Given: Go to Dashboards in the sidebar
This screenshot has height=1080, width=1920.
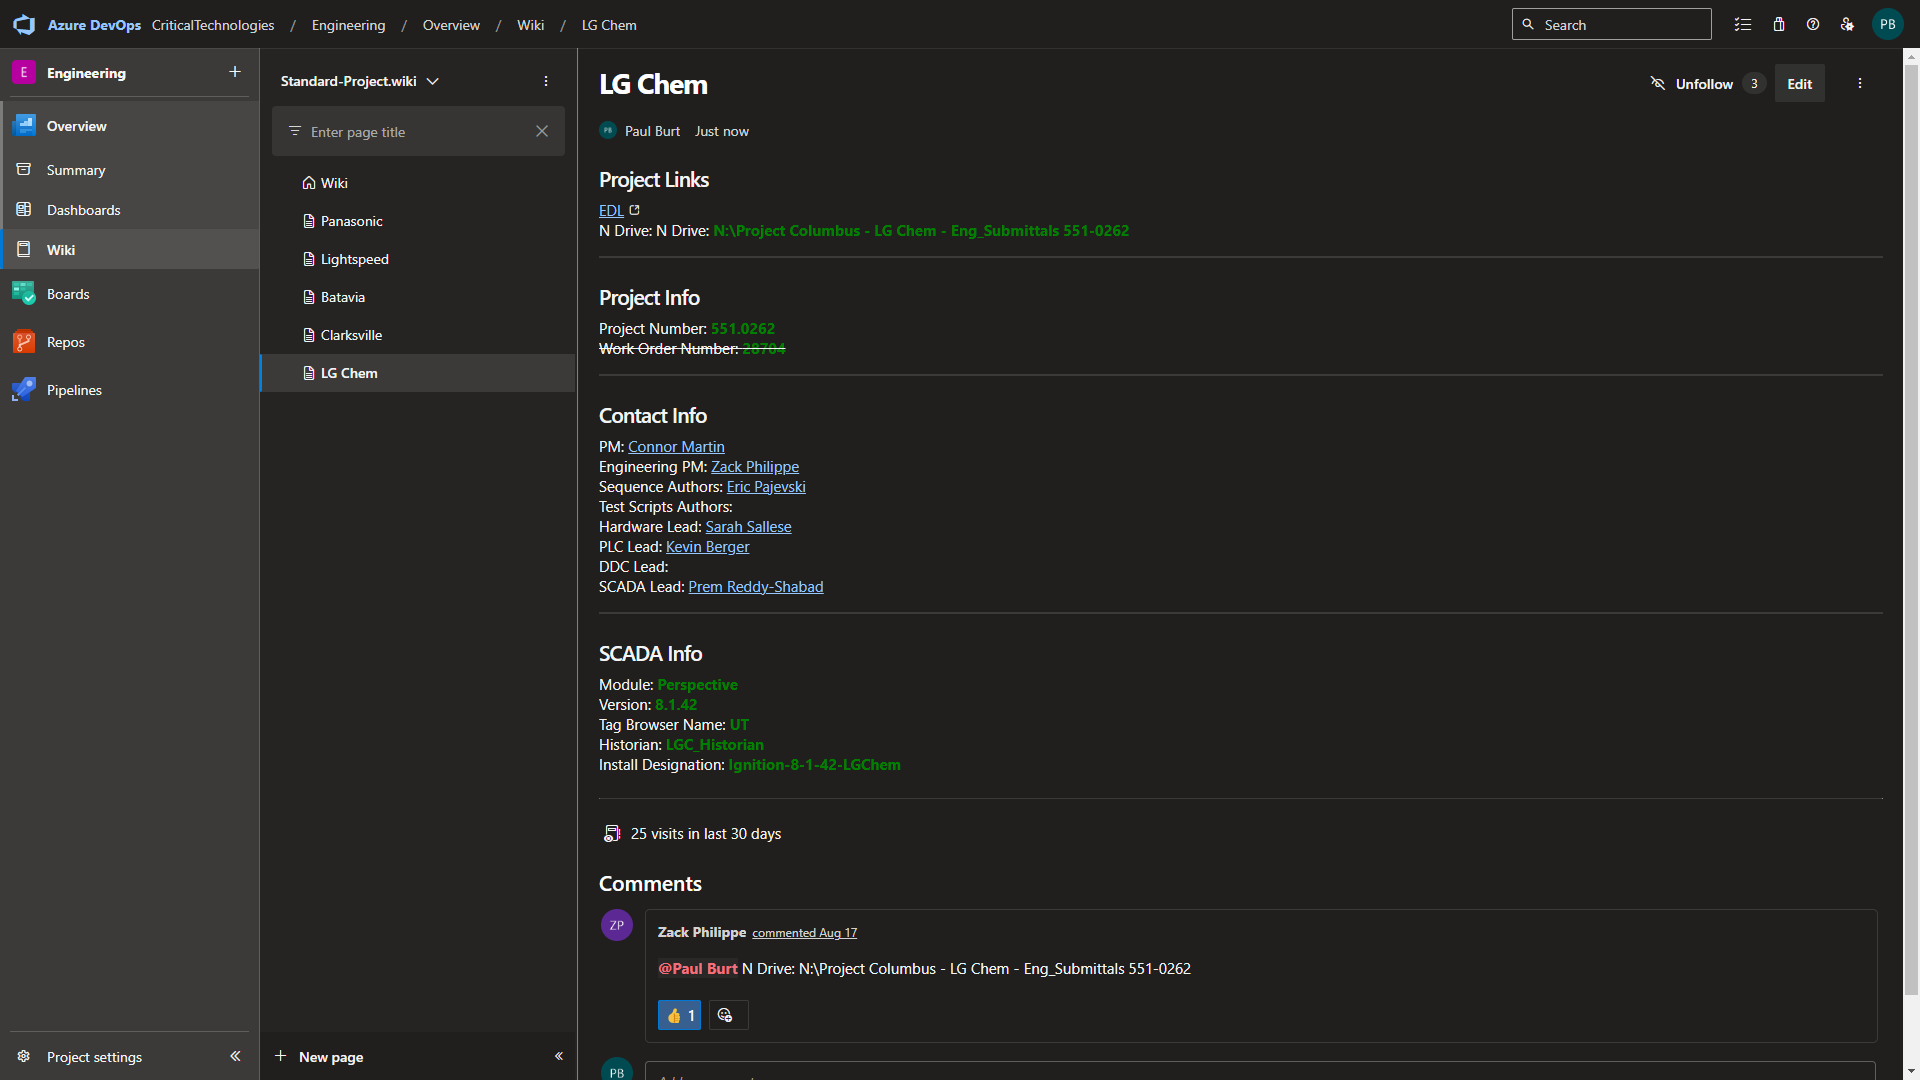Looking at the screenshot, I should pos(83,210).
